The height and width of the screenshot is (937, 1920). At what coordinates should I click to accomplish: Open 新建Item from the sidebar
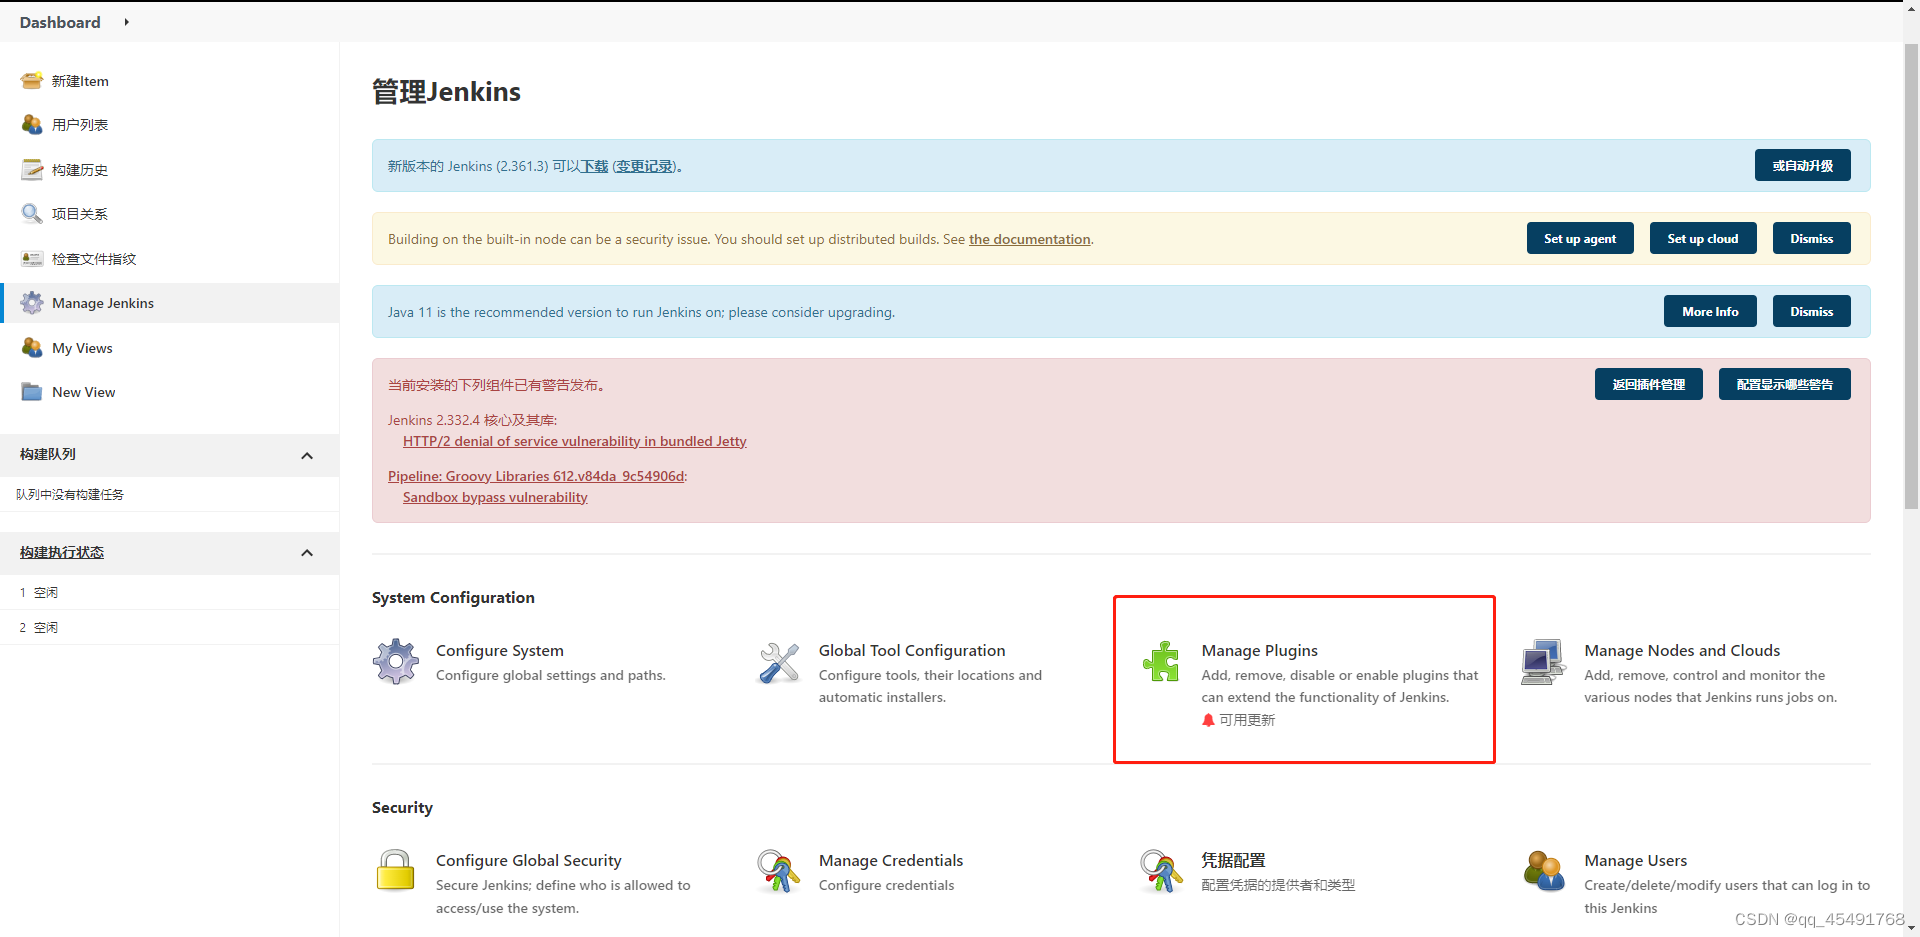pos(80,81)
